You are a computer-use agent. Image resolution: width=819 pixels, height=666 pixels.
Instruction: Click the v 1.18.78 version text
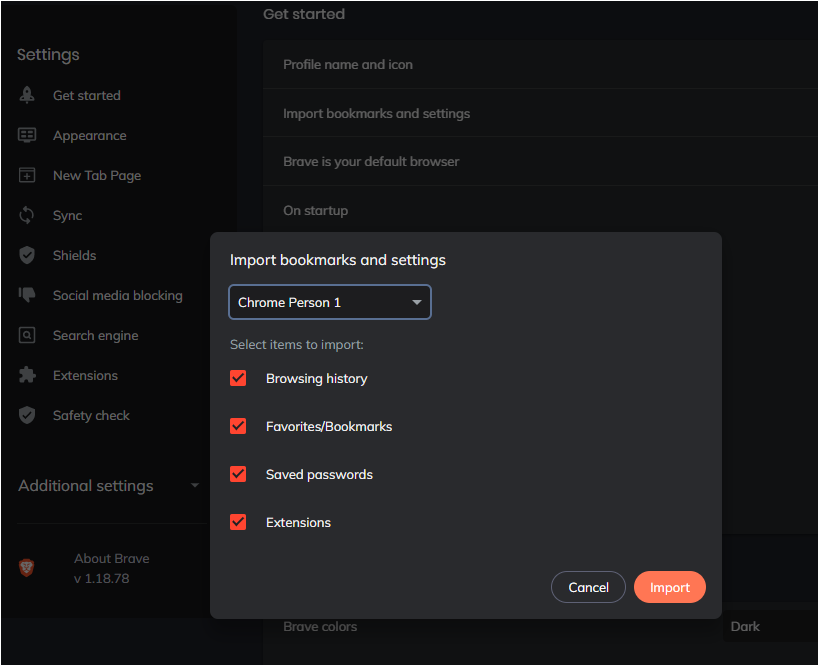tap(101, 578)
